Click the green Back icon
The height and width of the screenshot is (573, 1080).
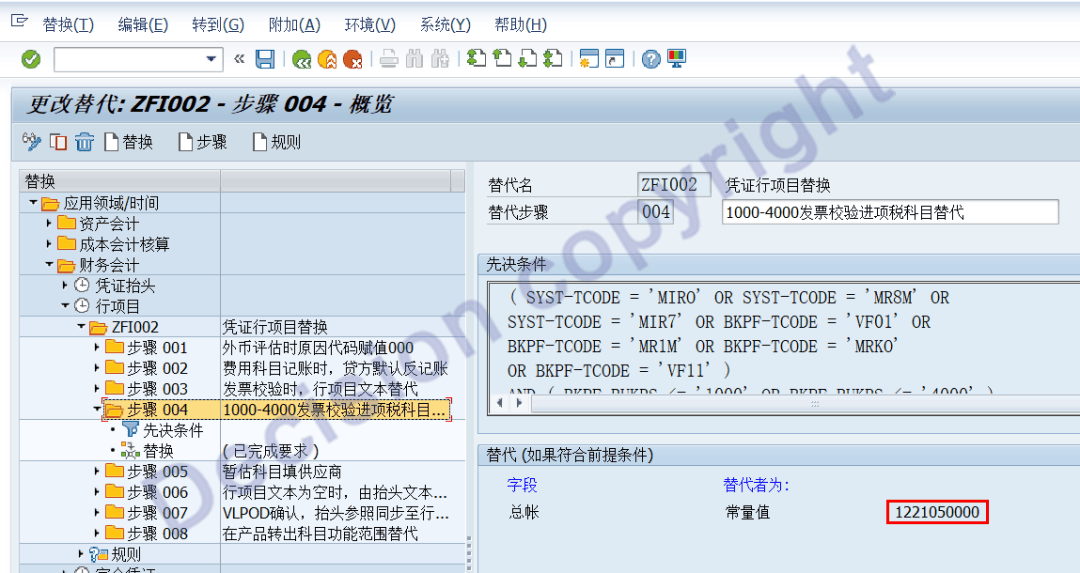(x=301, y=60)
